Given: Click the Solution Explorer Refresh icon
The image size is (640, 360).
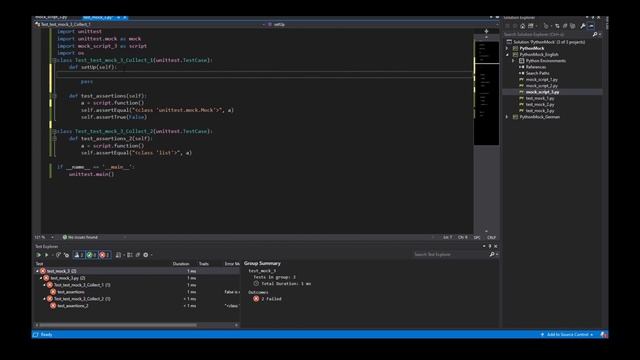Looking at the screenshot, I should (x=565, y=26).
